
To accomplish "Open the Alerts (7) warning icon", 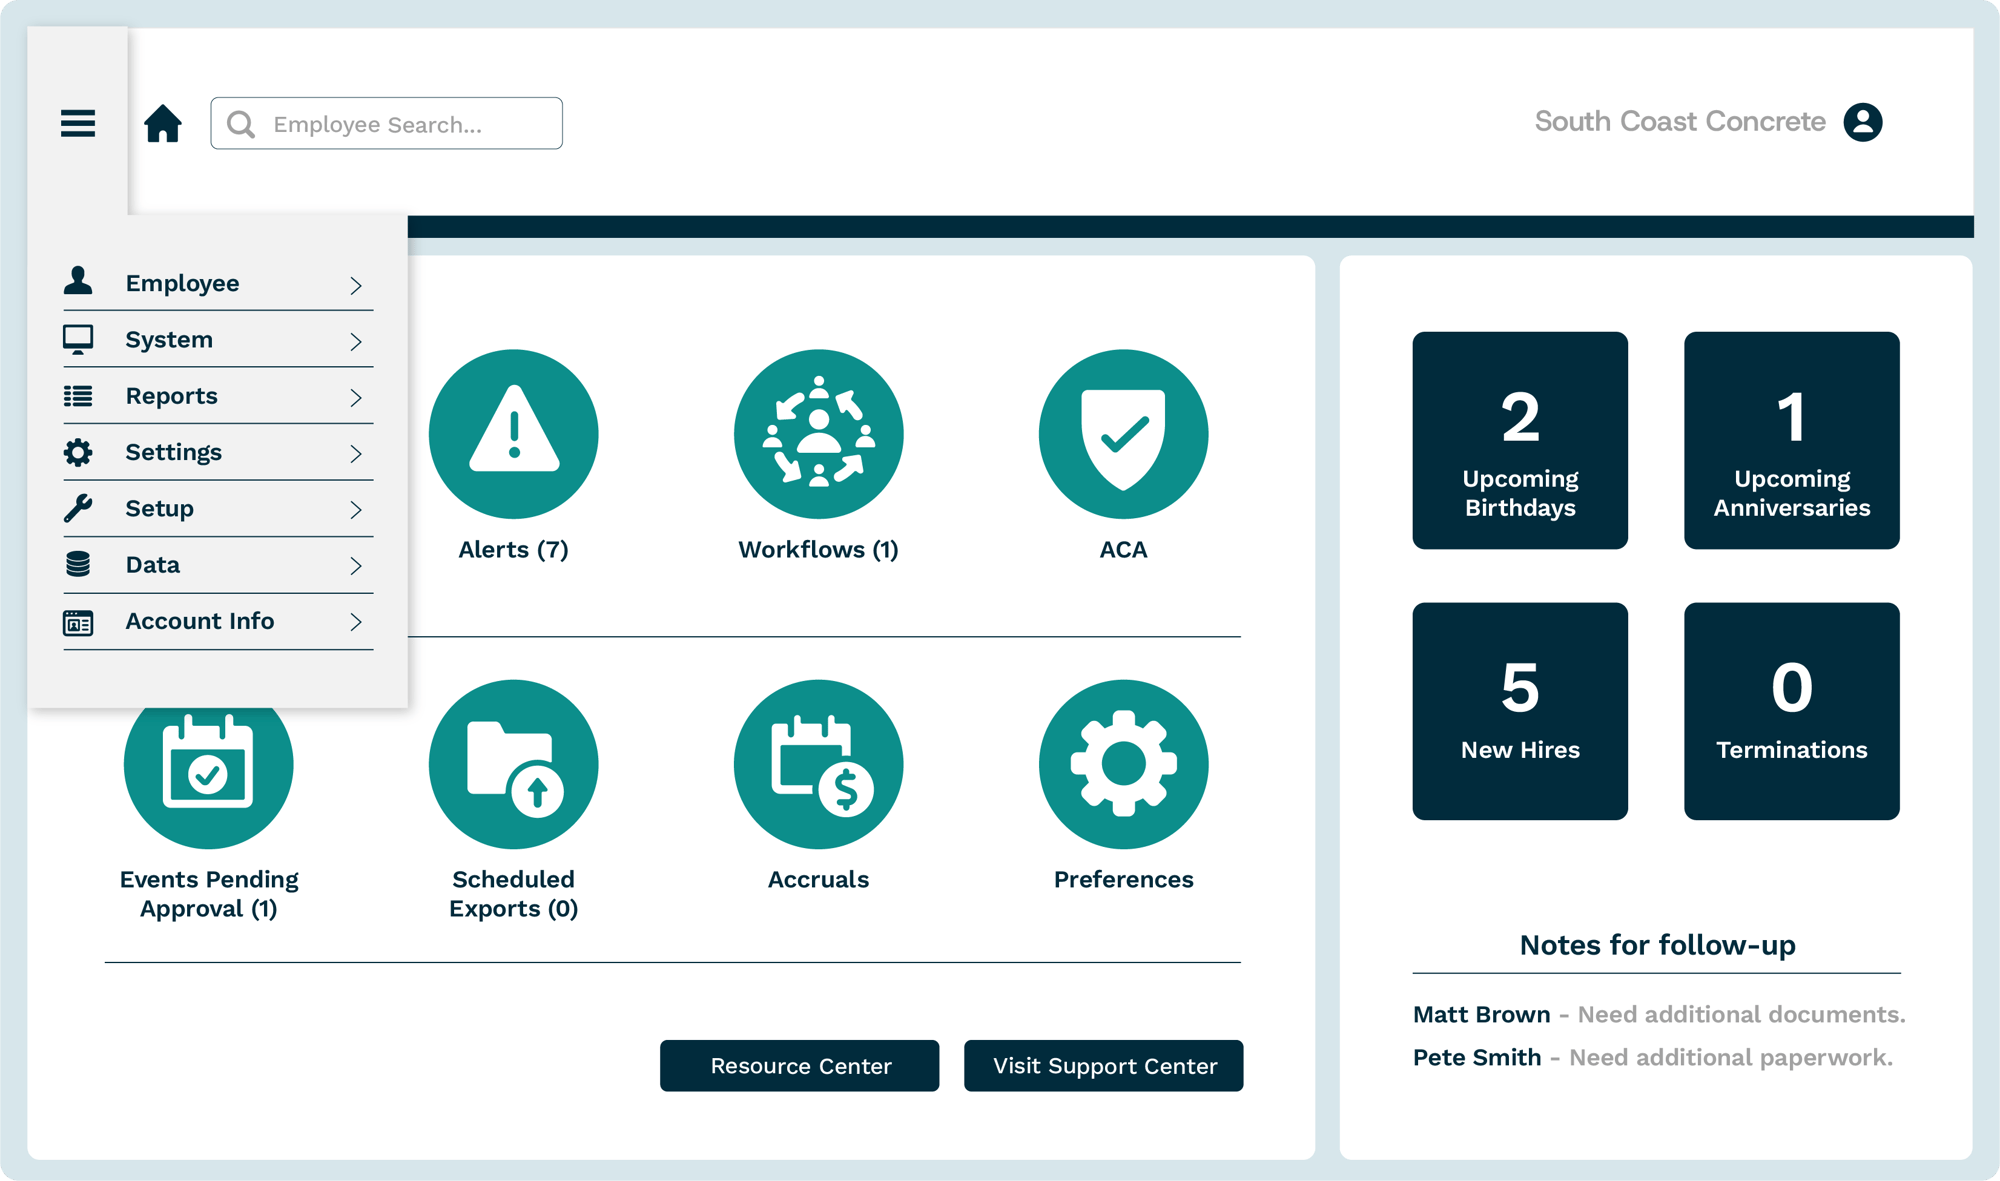I will click(514, 434).
